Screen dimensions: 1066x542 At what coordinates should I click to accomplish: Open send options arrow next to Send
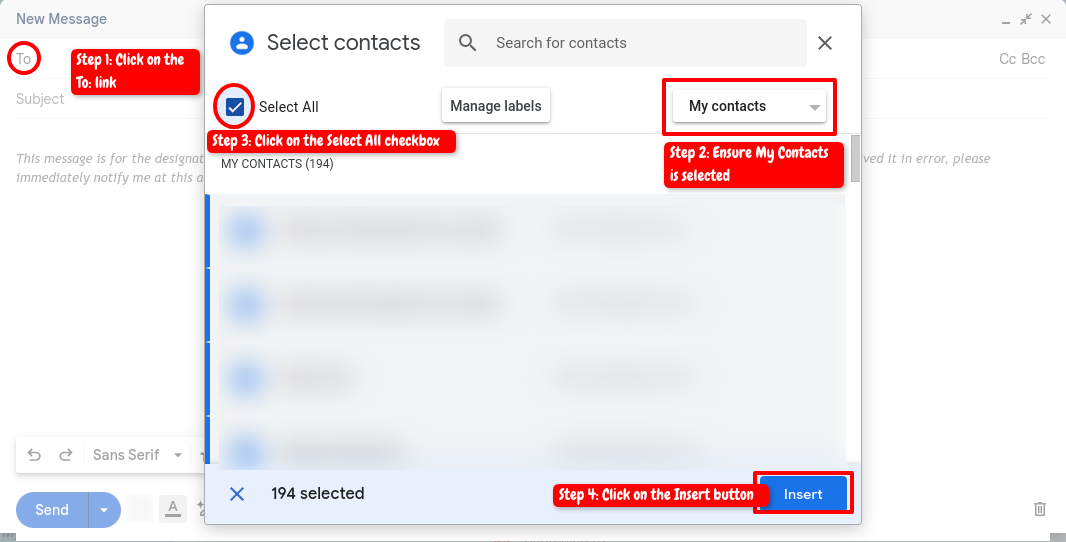tap(104, 510)
